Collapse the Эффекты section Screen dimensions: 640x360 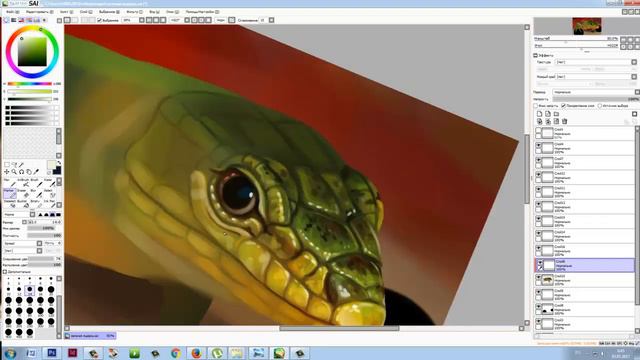click(x=535, y=55)
